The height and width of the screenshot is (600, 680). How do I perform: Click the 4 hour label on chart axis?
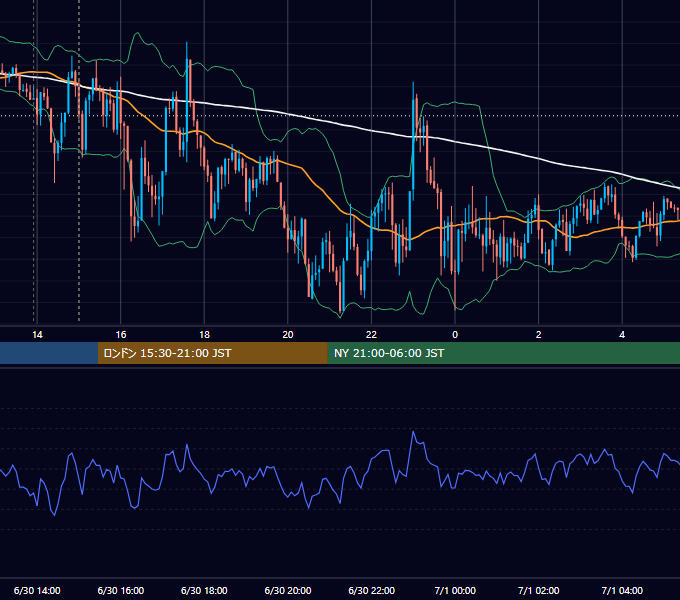622,334
